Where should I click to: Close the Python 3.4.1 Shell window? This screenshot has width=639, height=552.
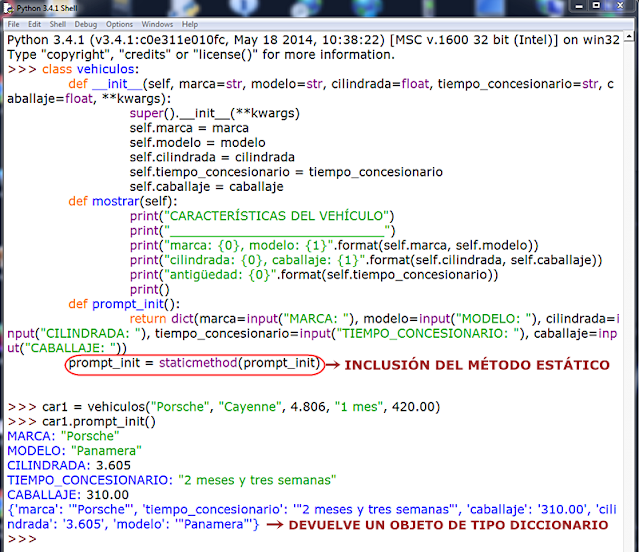tap(621, 6)
